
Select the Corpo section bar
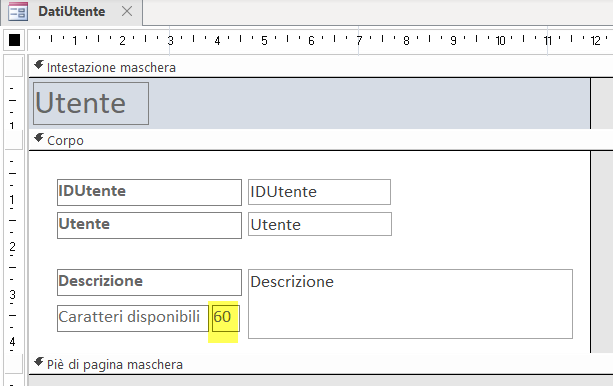(321, 140)
